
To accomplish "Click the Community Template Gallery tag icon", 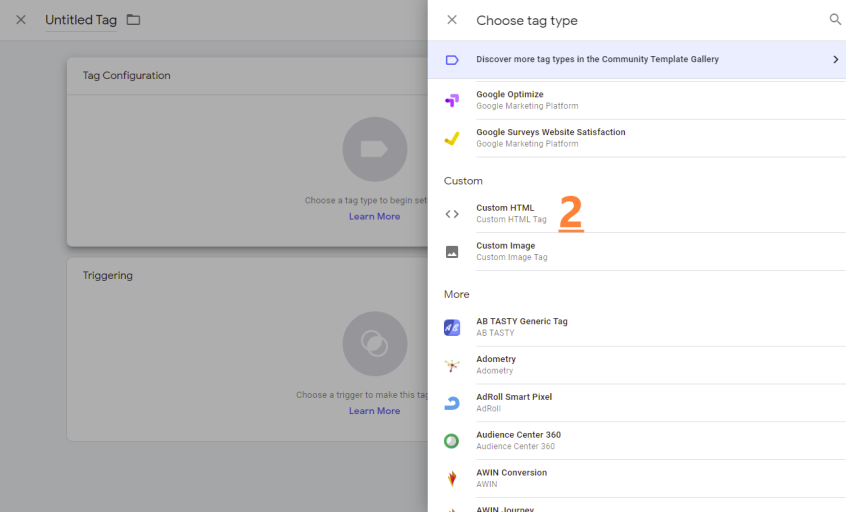I will 452,60.
